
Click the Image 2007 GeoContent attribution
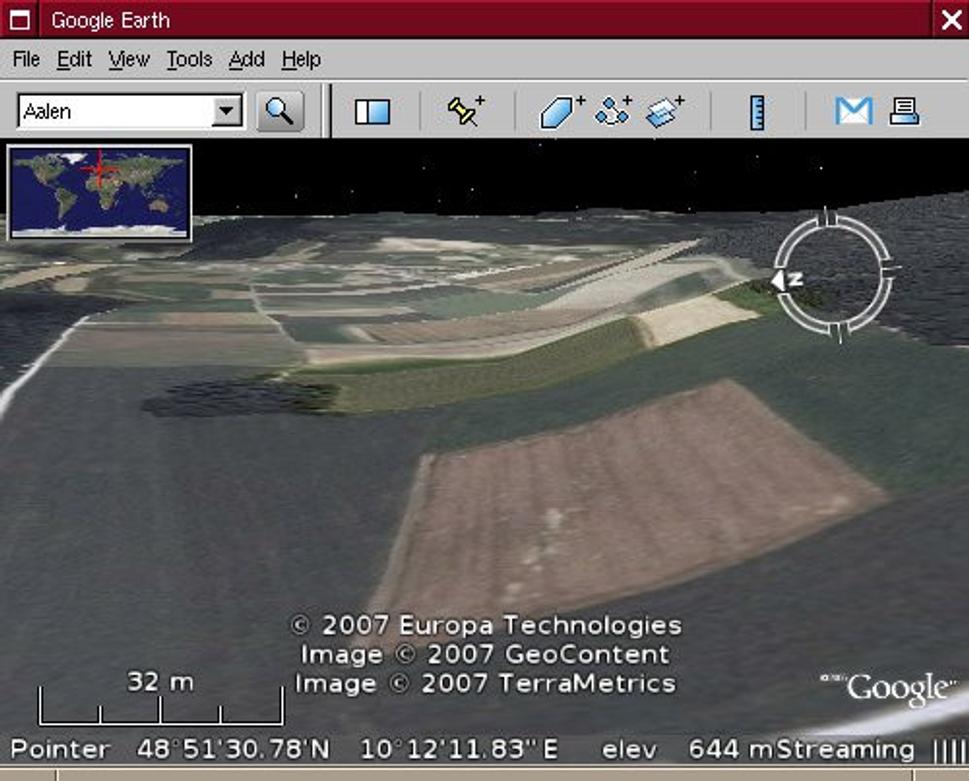[x=485, y=654]
